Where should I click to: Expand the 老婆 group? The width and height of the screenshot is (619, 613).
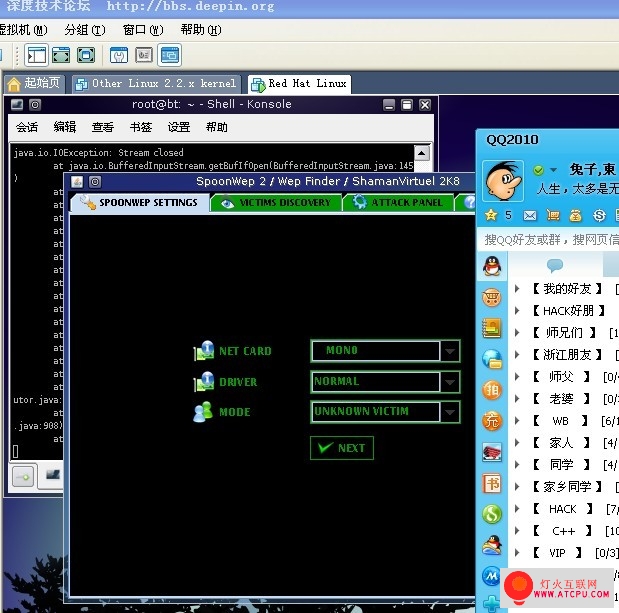point(517,399)
